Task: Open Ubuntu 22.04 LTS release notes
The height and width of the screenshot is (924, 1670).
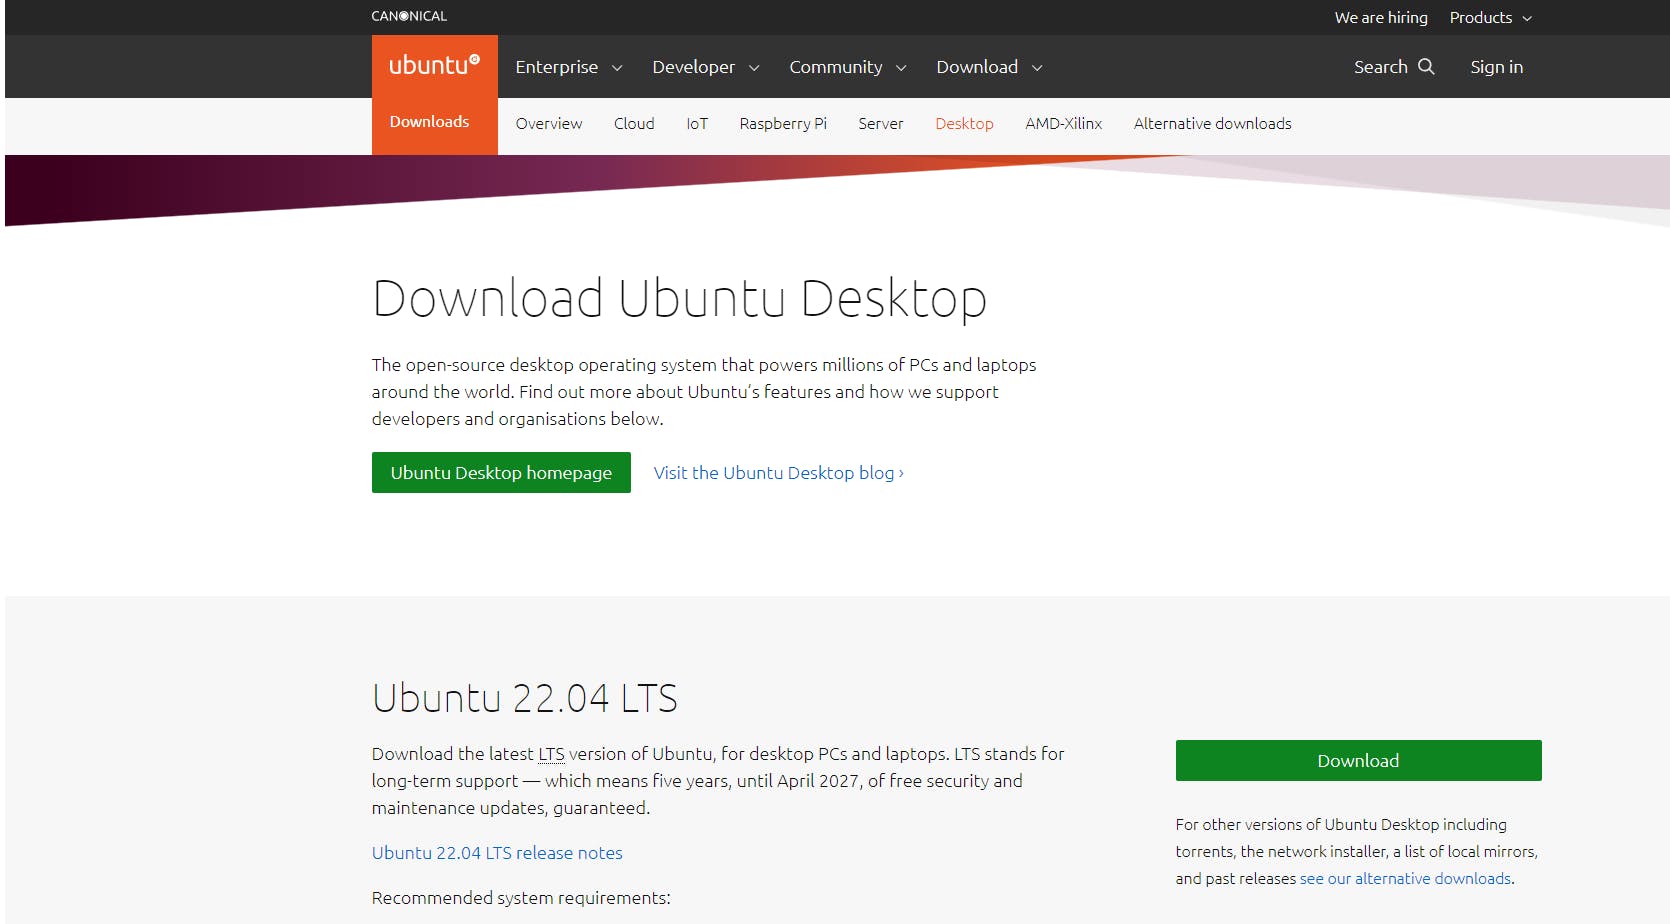Action: [497, 853]
